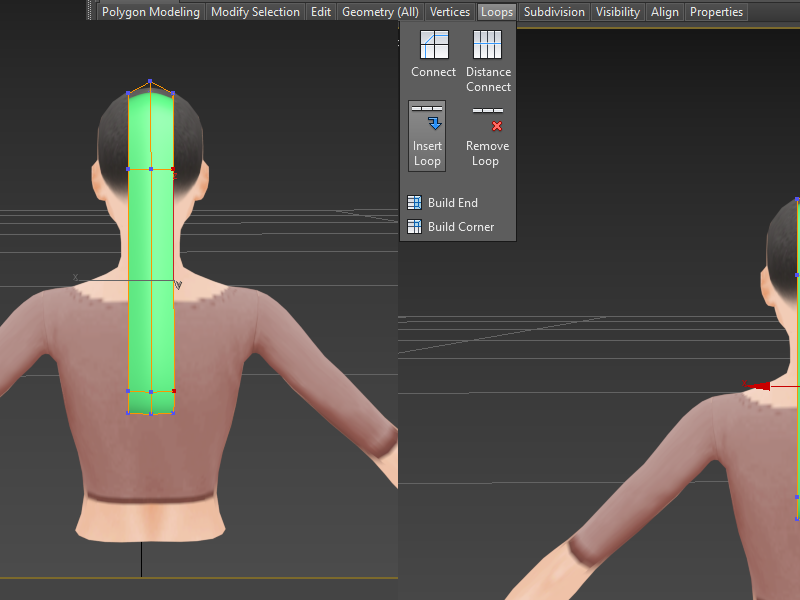Viewport: 800px width, 600px height.
Task: Click the ribbon's left drag handle
Action: coord(91,10)
